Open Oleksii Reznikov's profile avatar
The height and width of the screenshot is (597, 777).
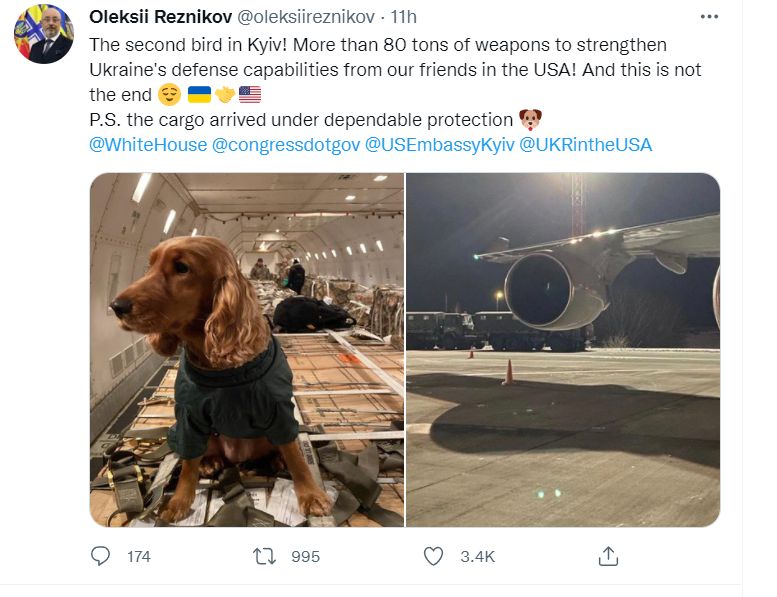click(x=44, y=34)
